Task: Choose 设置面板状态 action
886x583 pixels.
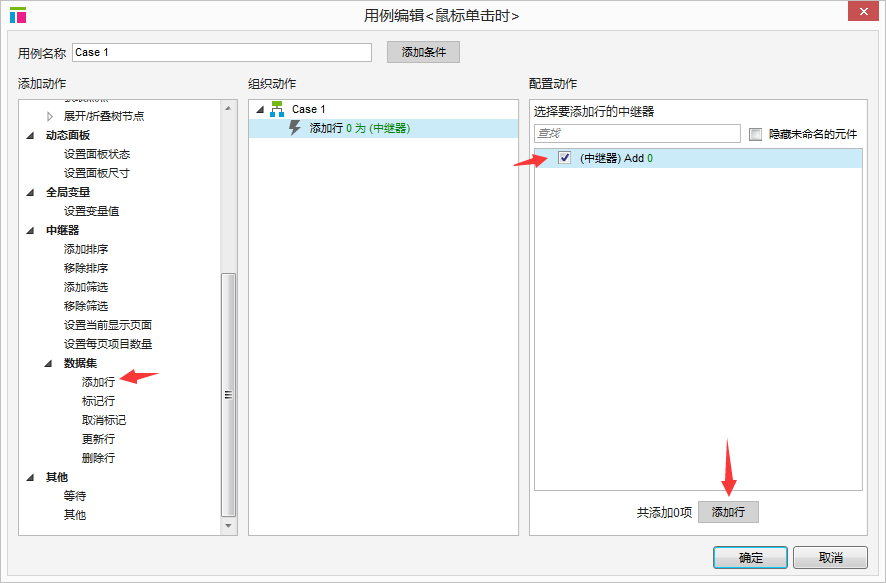Action: [x=97, y=154]
